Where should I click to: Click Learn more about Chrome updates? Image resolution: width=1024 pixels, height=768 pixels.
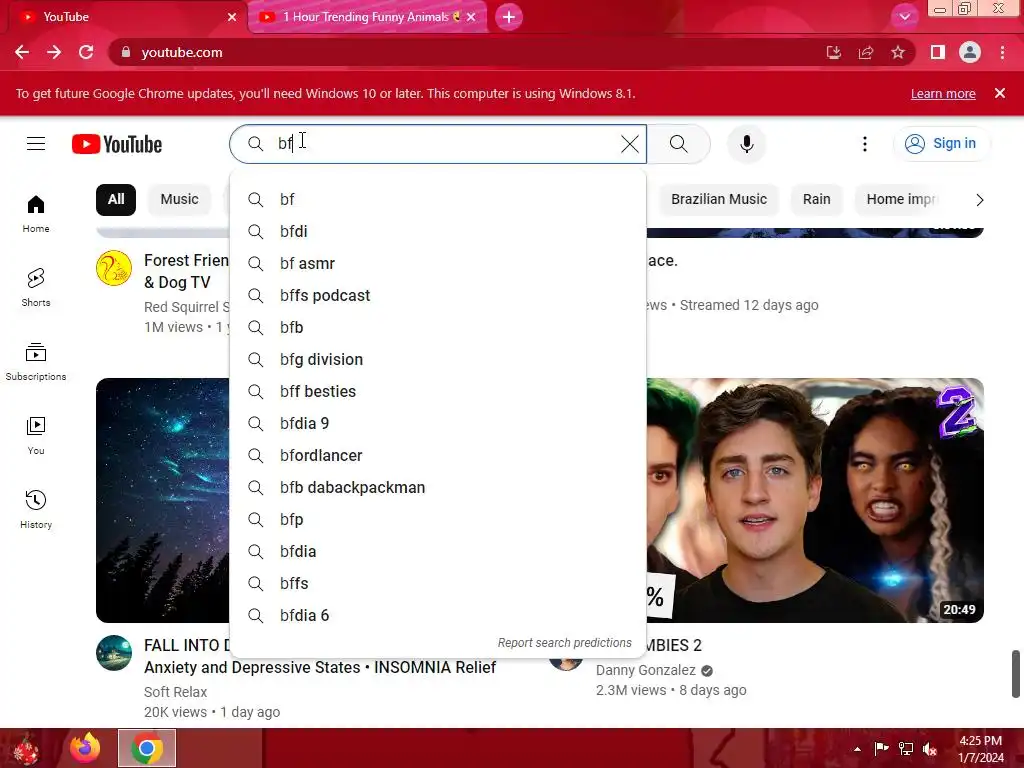coord(943,93)
